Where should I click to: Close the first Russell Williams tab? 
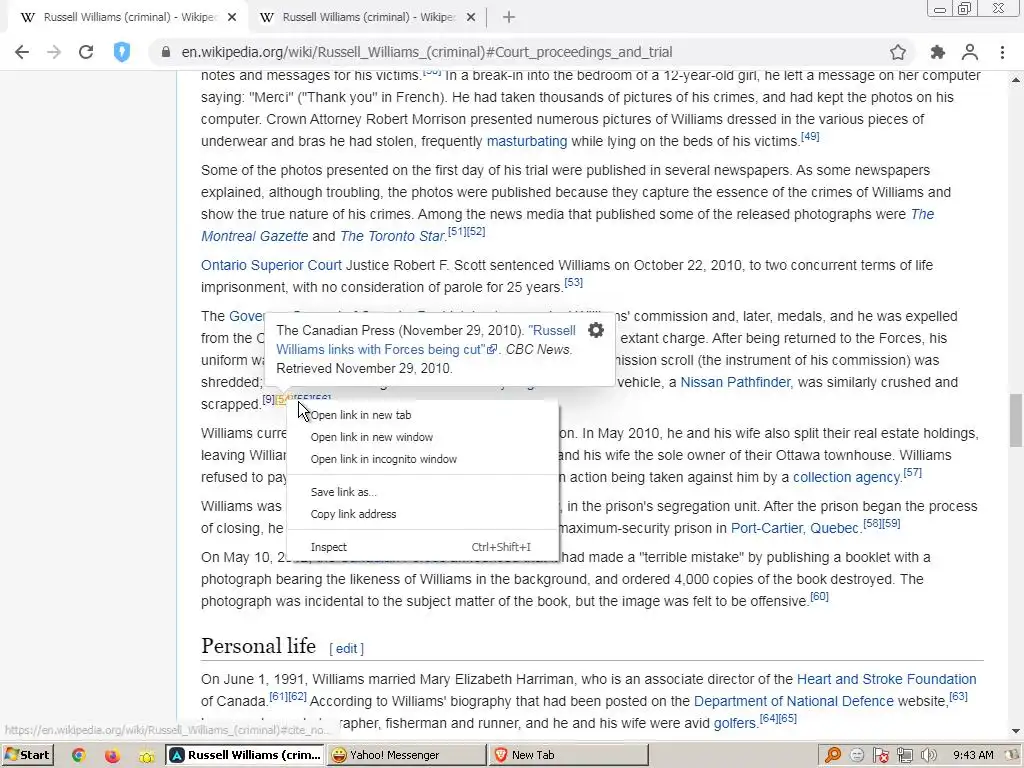(x=232, y=18)
